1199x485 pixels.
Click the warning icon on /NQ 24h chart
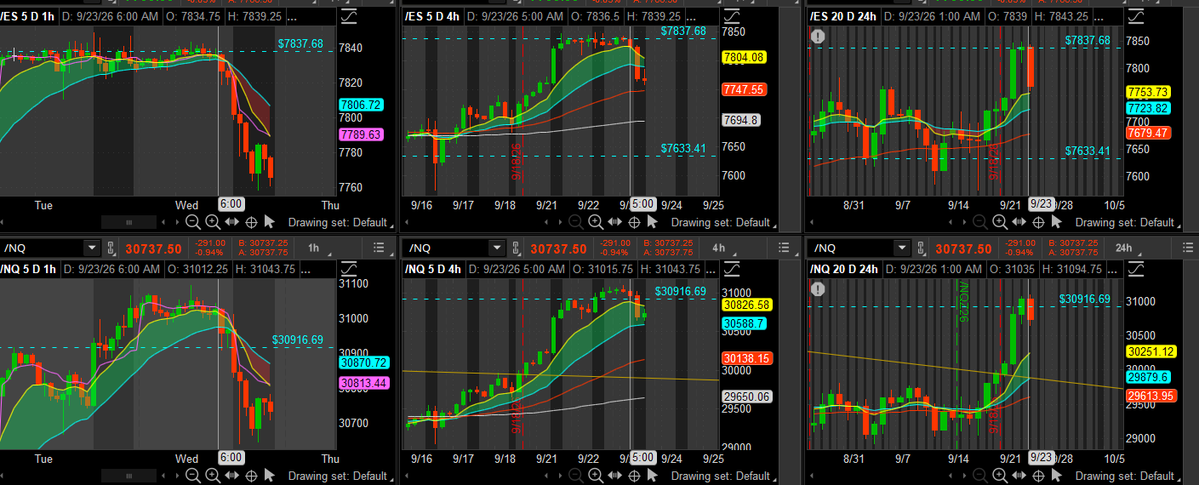click(818, 288)
